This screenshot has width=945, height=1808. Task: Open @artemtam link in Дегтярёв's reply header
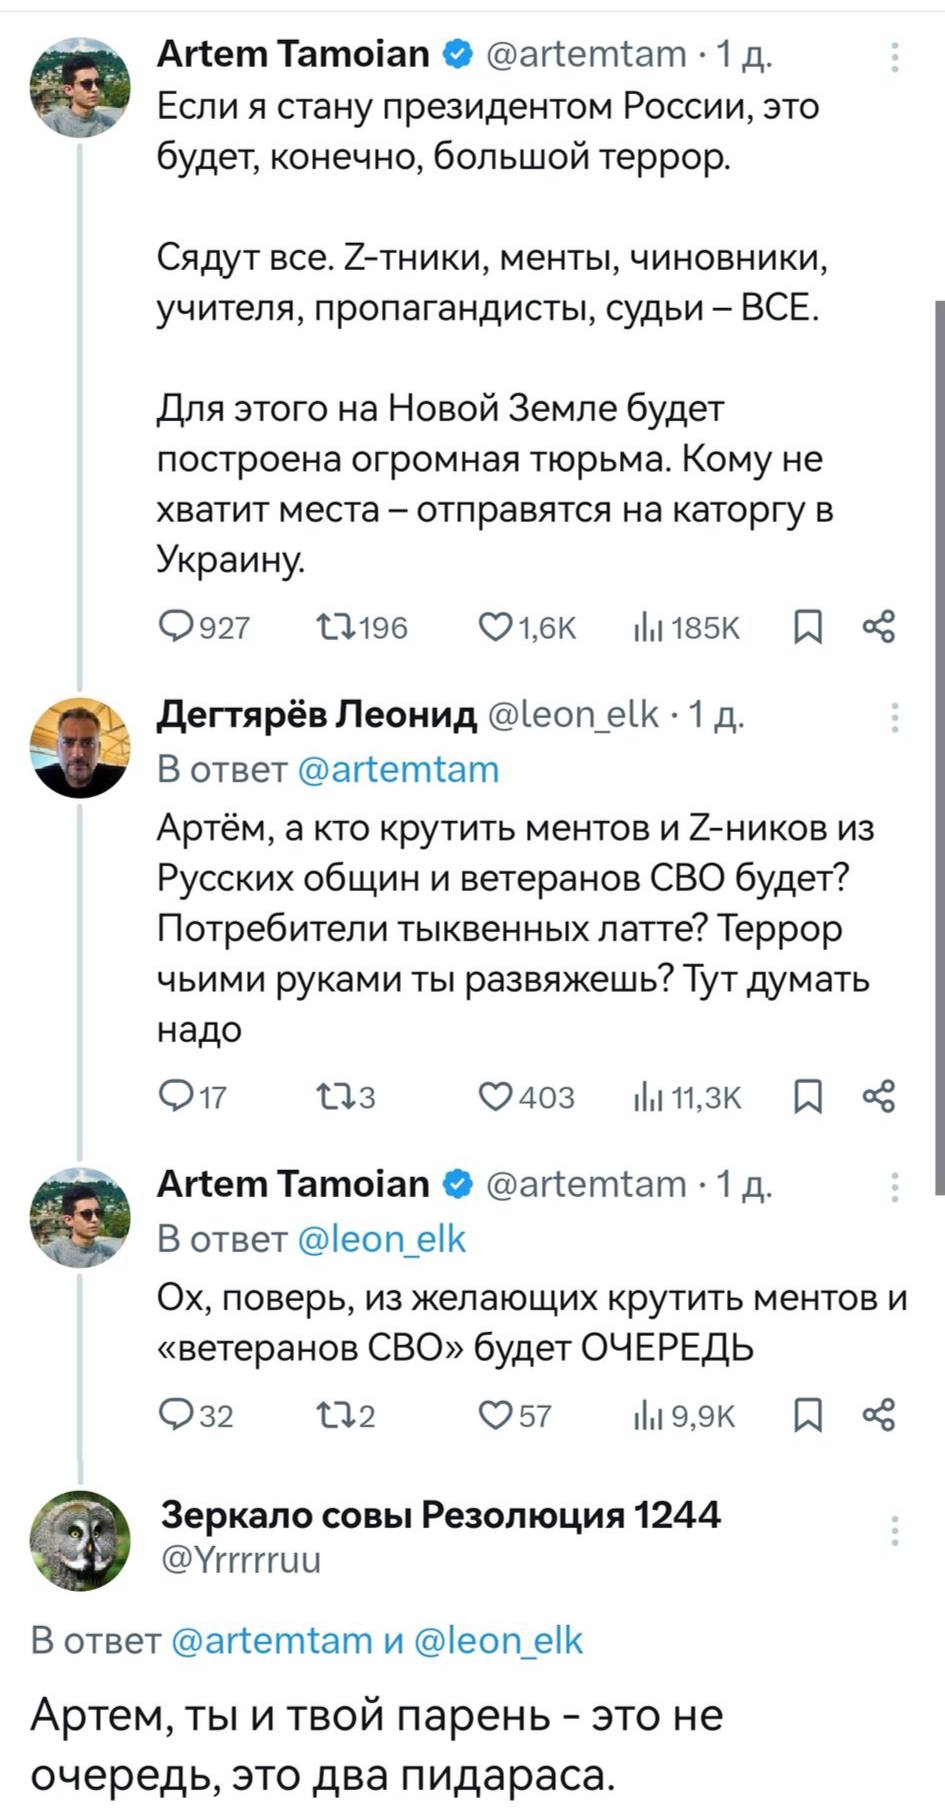click(x=398, y=769)
